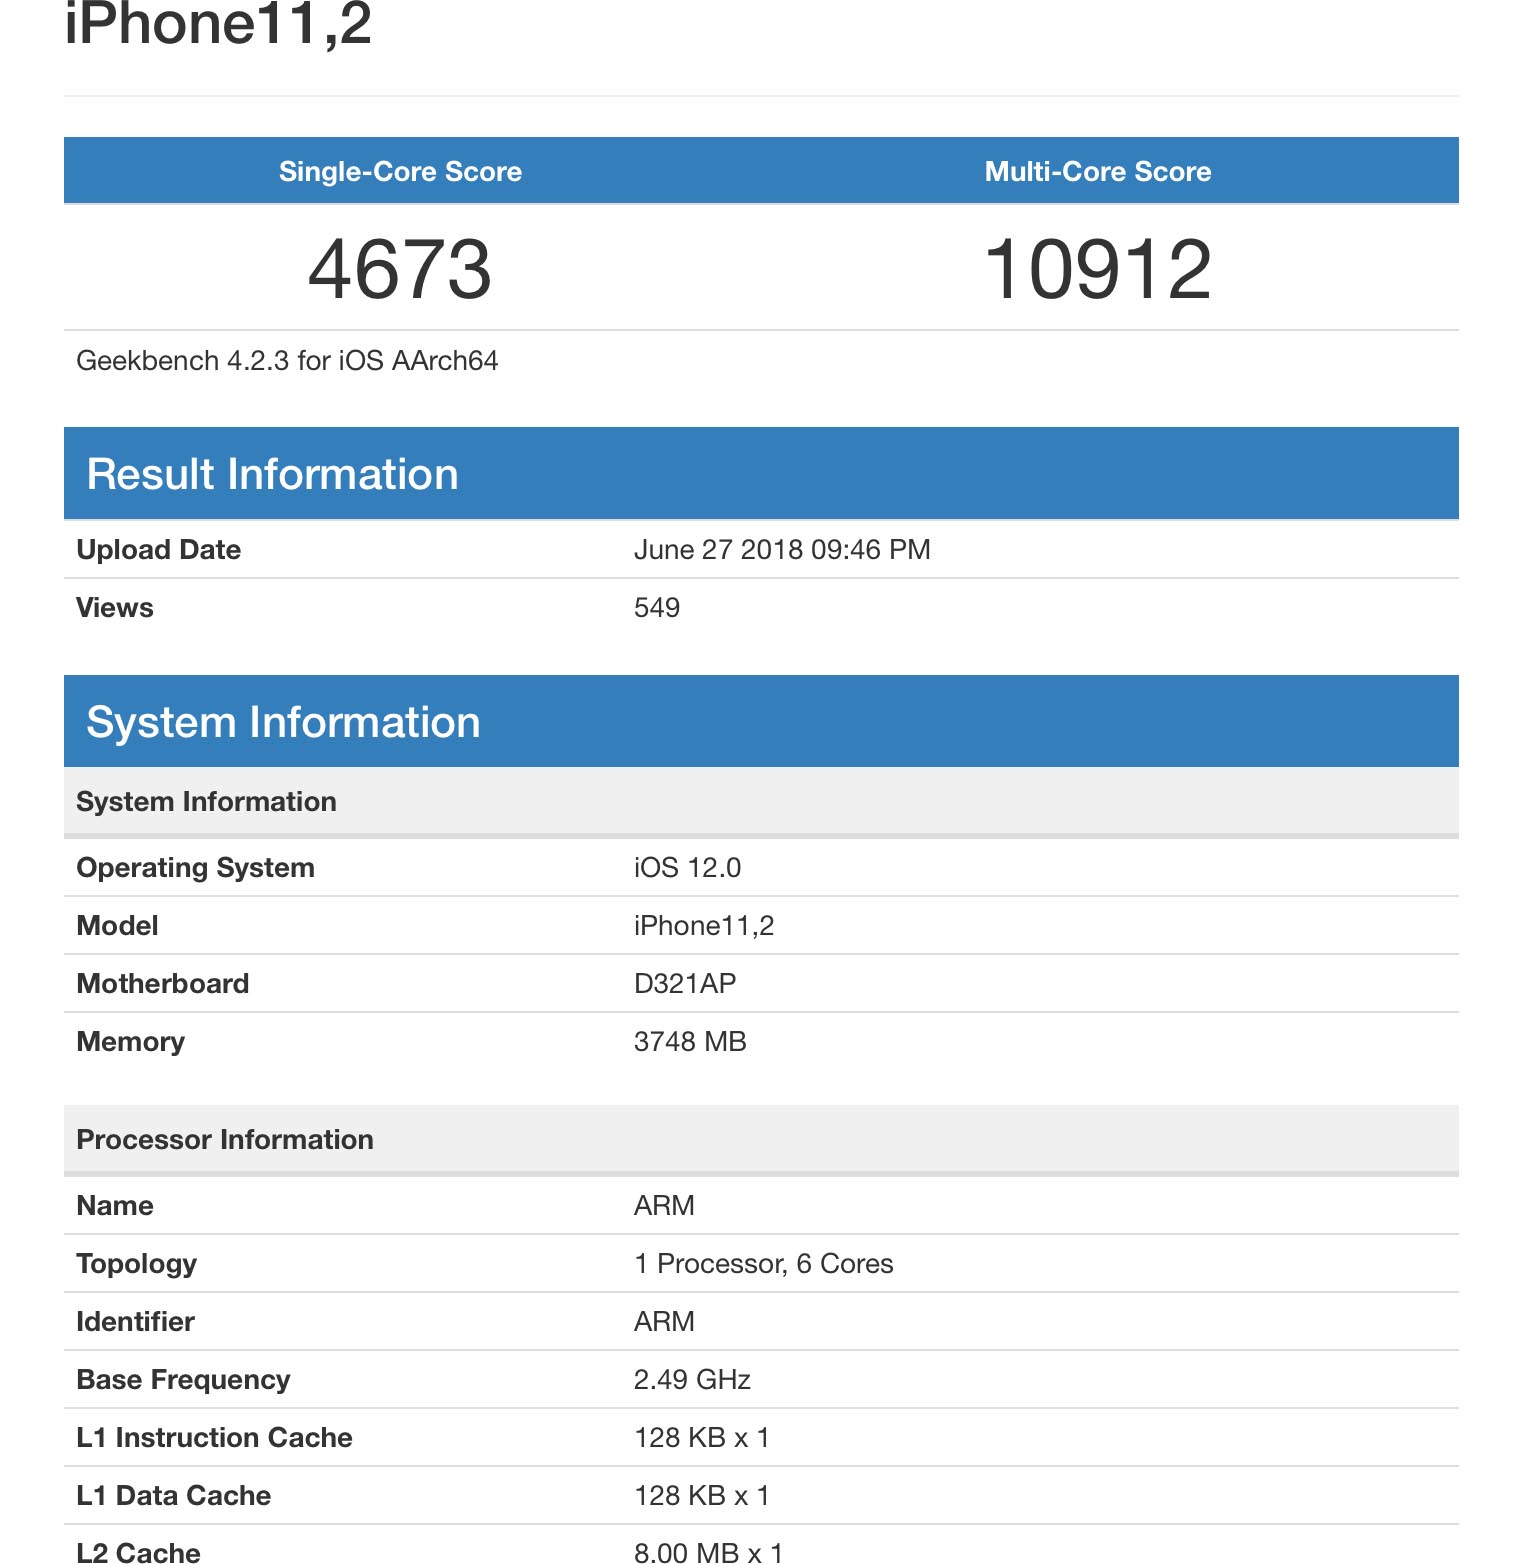Click the Processor Information subheading
The width and height of the screenshot is (1524, 1564).
click(225, 1140)
